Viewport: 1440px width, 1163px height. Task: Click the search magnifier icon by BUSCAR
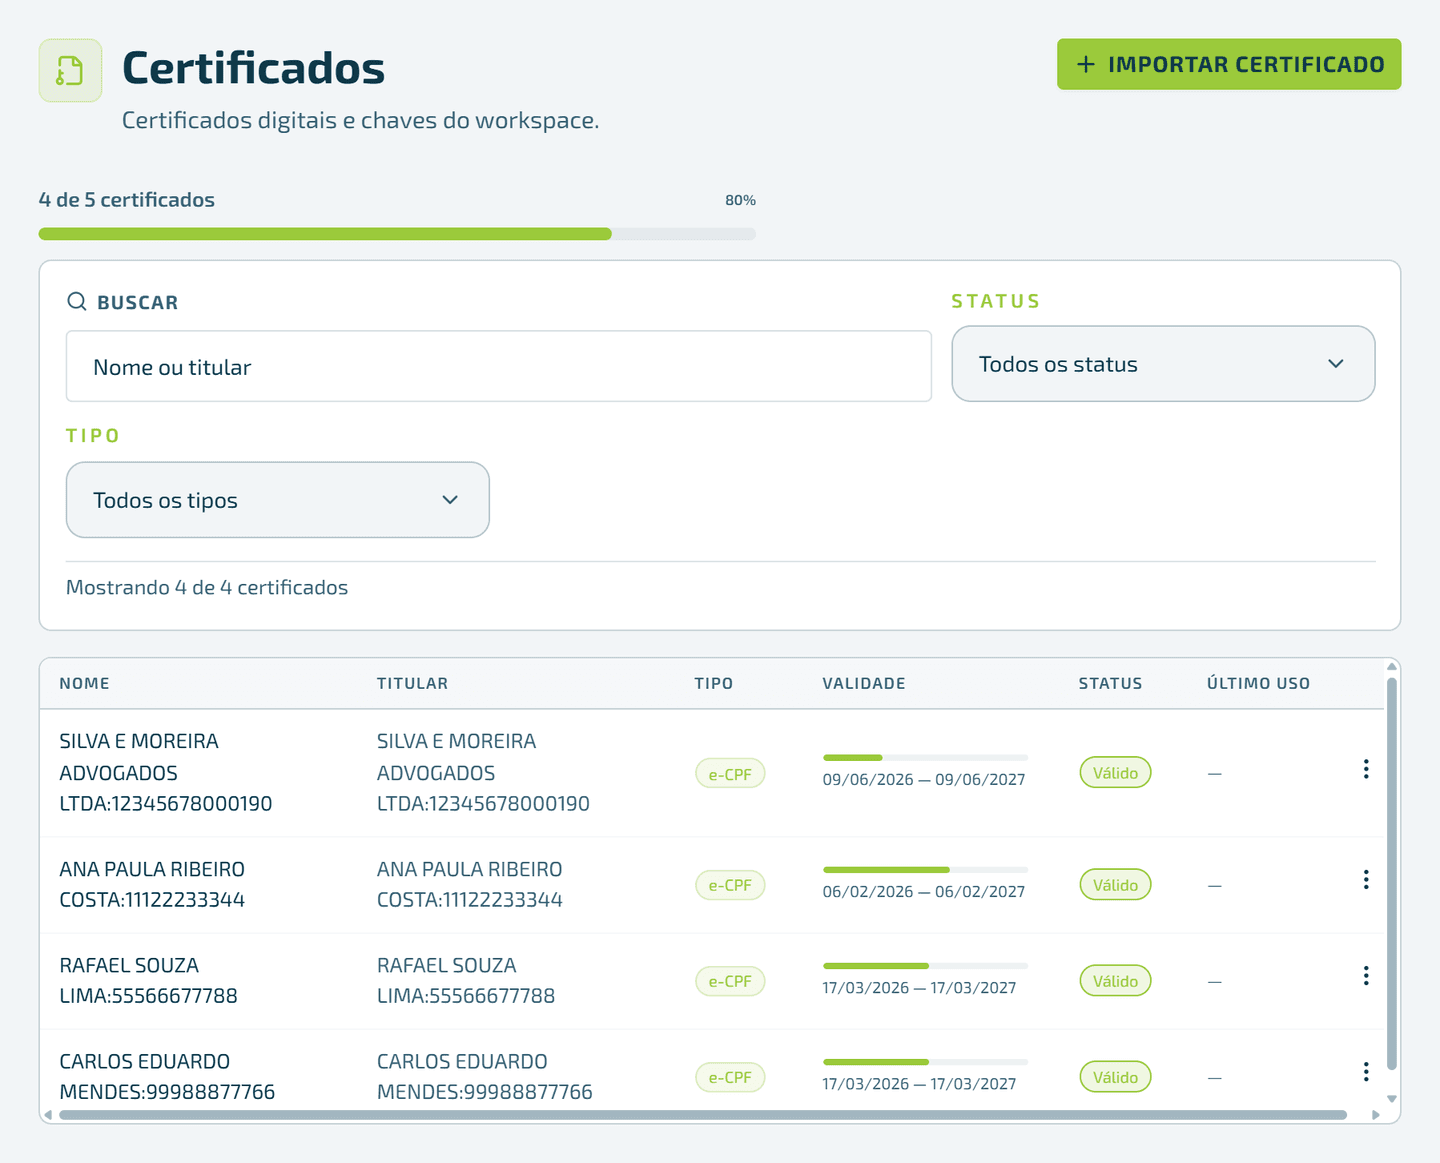[x=77, y=302]
